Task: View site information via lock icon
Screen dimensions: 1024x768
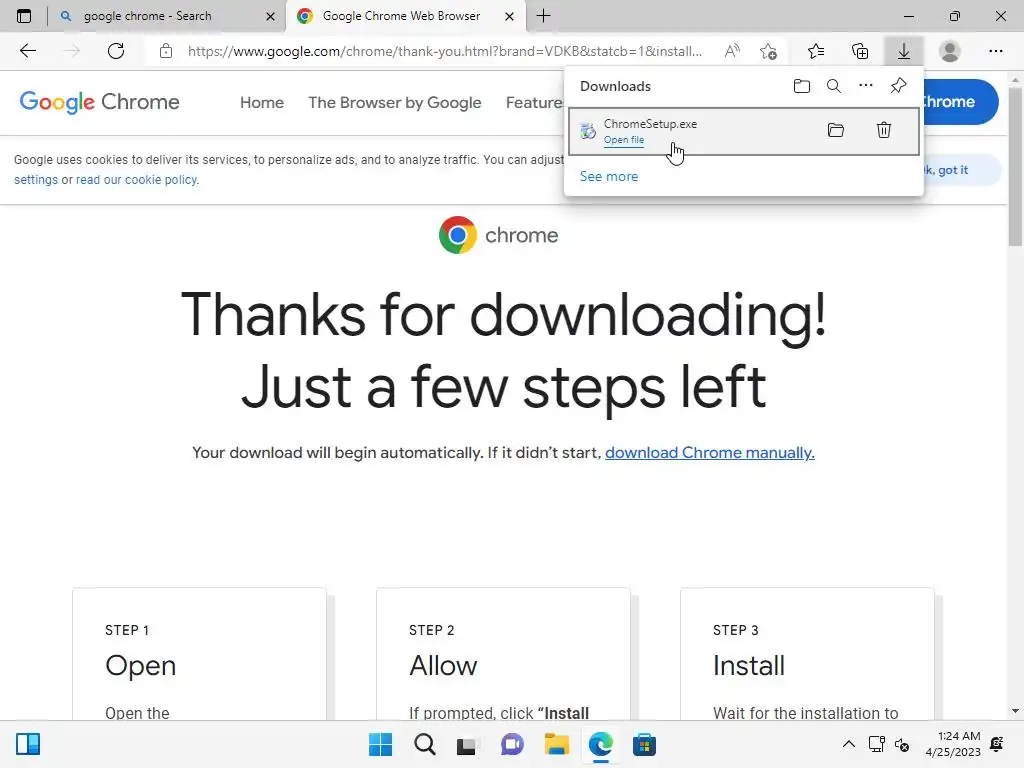Action: (x=166, y=51)
